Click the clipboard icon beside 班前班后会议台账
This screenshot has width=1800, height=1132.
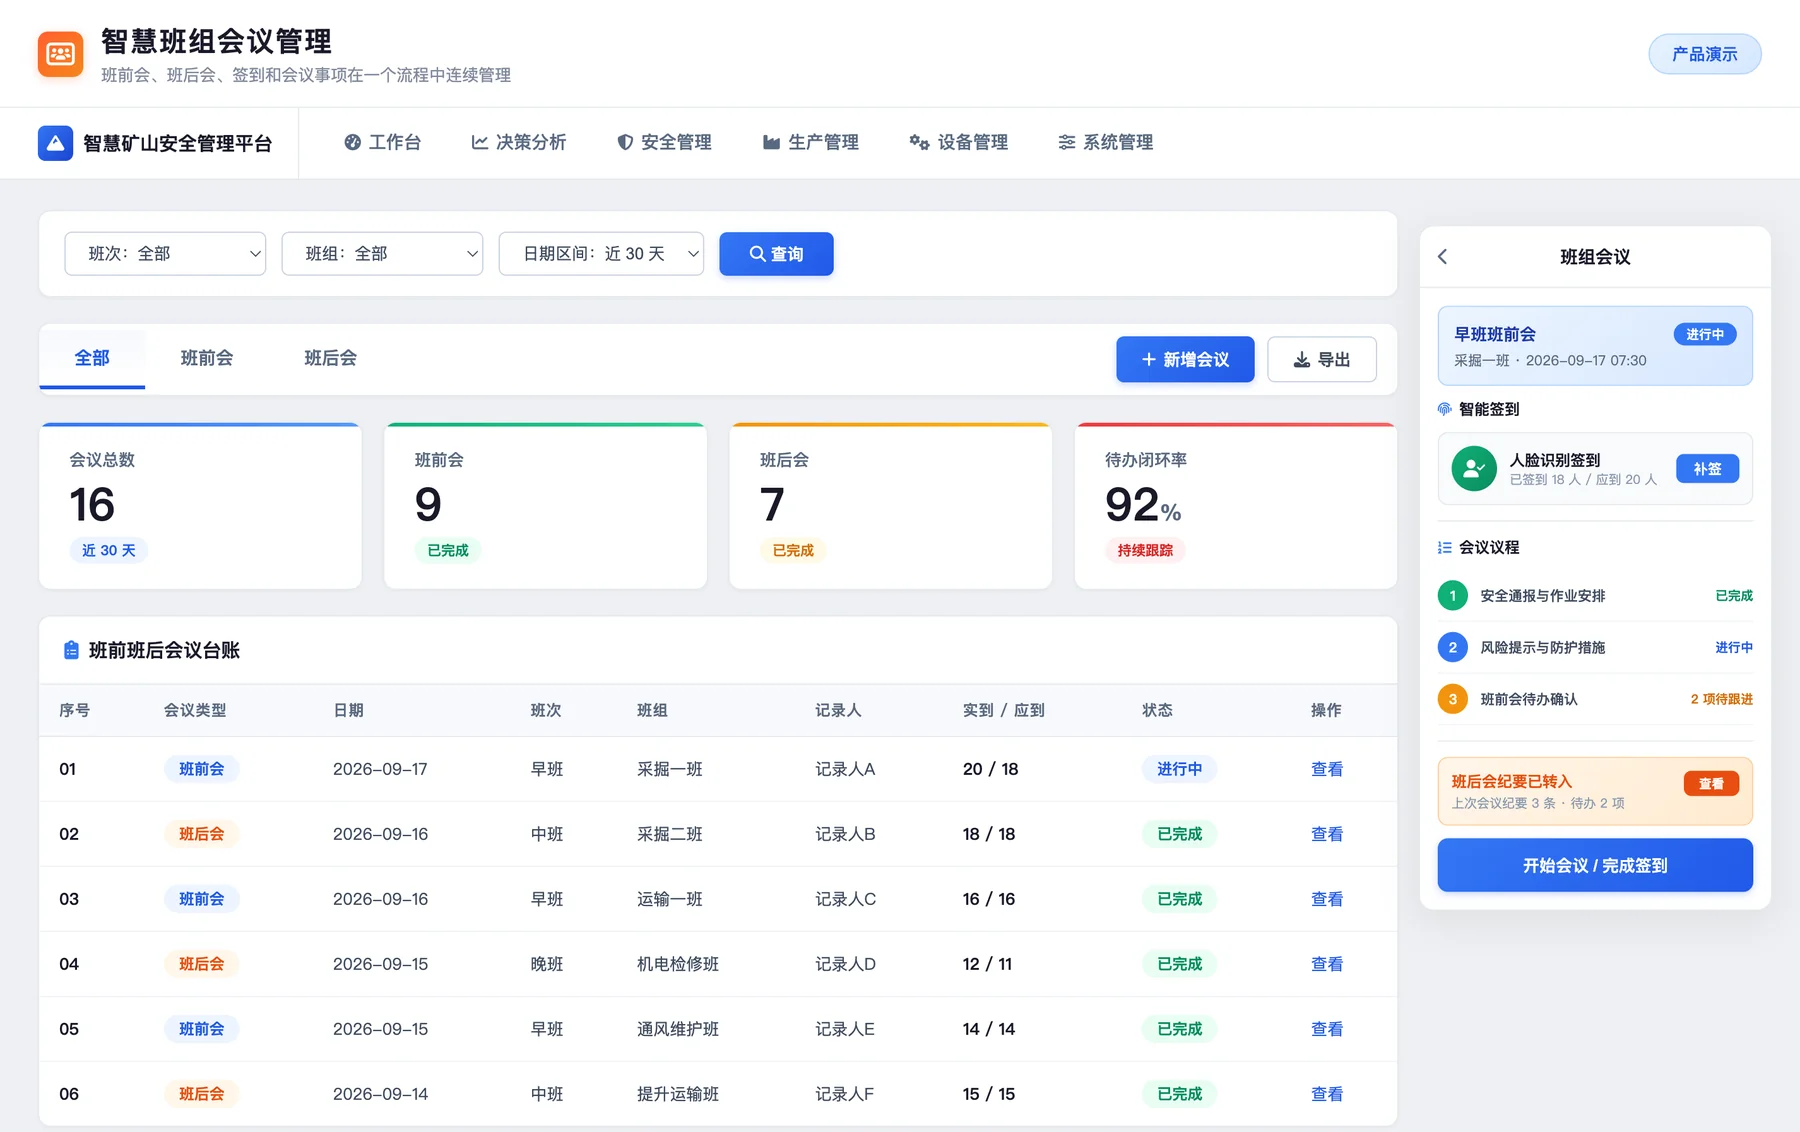click(71, 650)
